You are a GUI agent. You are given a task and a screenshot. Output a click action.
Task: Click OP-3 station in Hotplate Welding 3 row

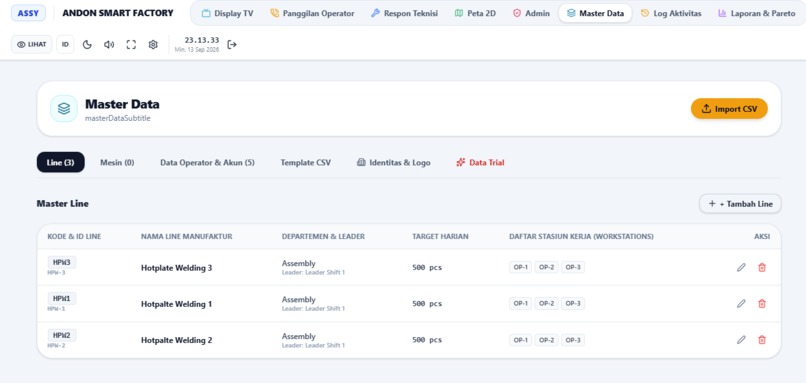point(573,267)
